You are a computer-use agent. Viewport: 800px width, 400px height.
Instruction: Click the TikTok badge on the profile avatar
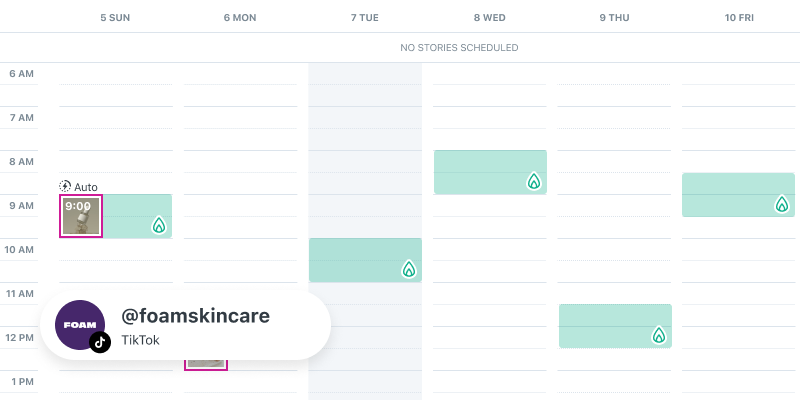coord(99,342)
